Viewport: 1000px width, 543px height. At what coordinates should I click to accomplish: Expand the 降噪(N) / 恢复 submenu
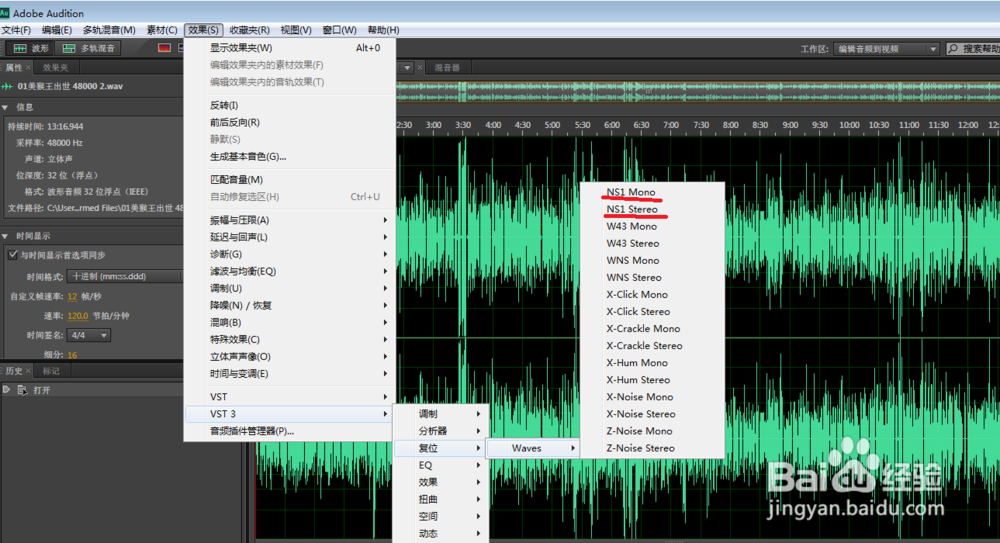click(x=288, y=306)
